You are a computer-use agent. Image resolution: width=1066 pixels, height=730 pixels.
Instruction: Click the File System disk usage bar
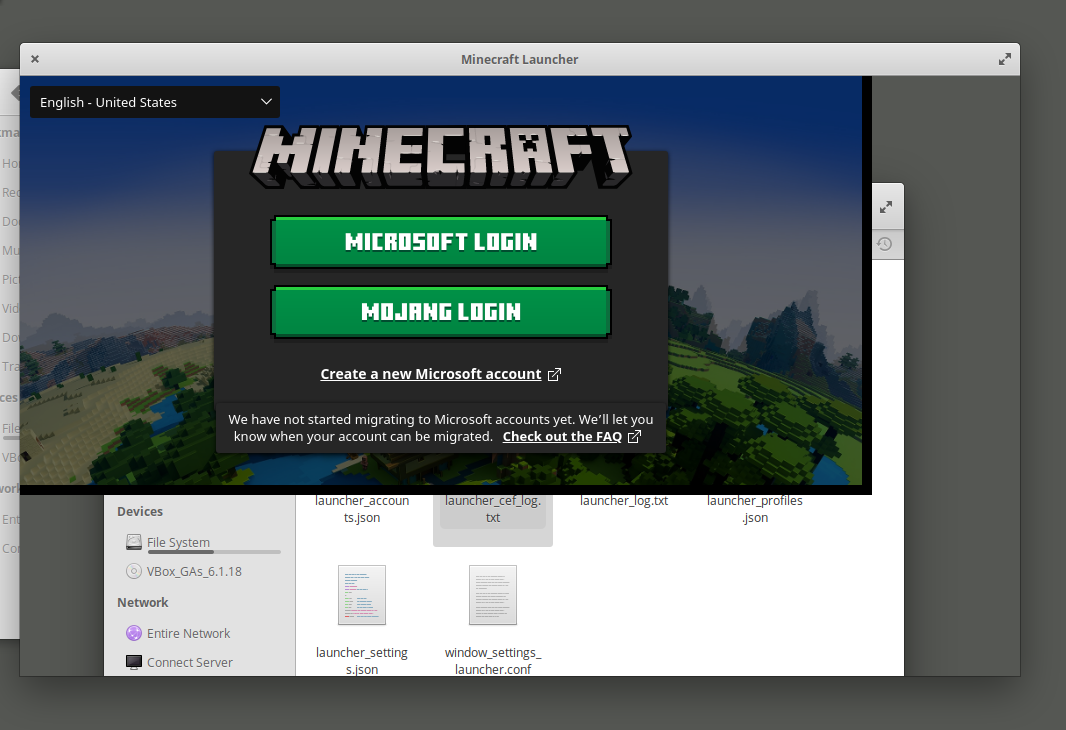(x=213, y=552)
